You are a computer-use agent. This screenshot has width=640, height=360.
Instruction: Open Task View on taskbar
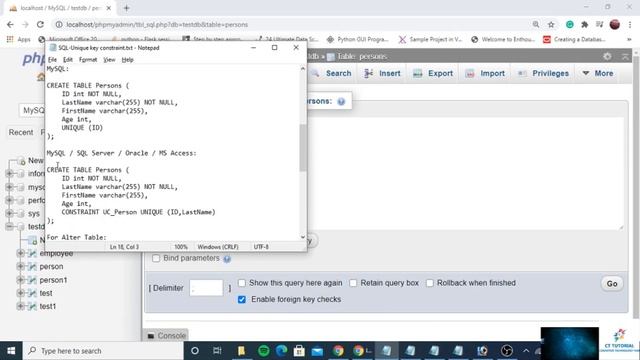(217, 351)
